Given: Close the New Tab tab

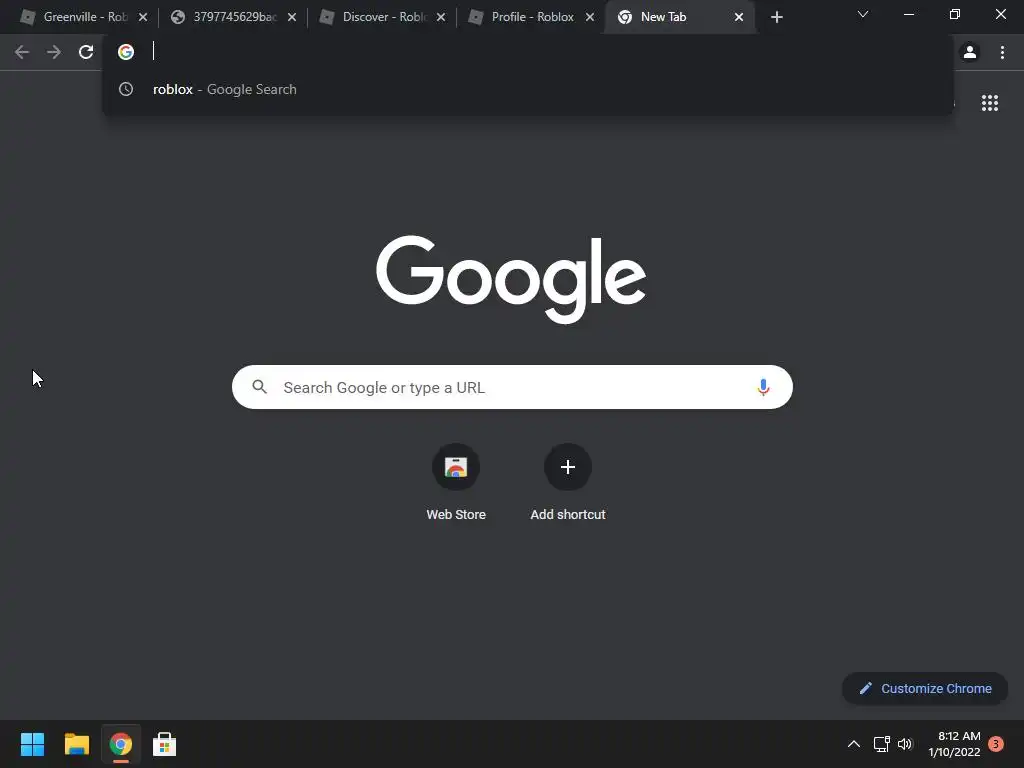Looking at the screenshot, I should click(739, 18).
